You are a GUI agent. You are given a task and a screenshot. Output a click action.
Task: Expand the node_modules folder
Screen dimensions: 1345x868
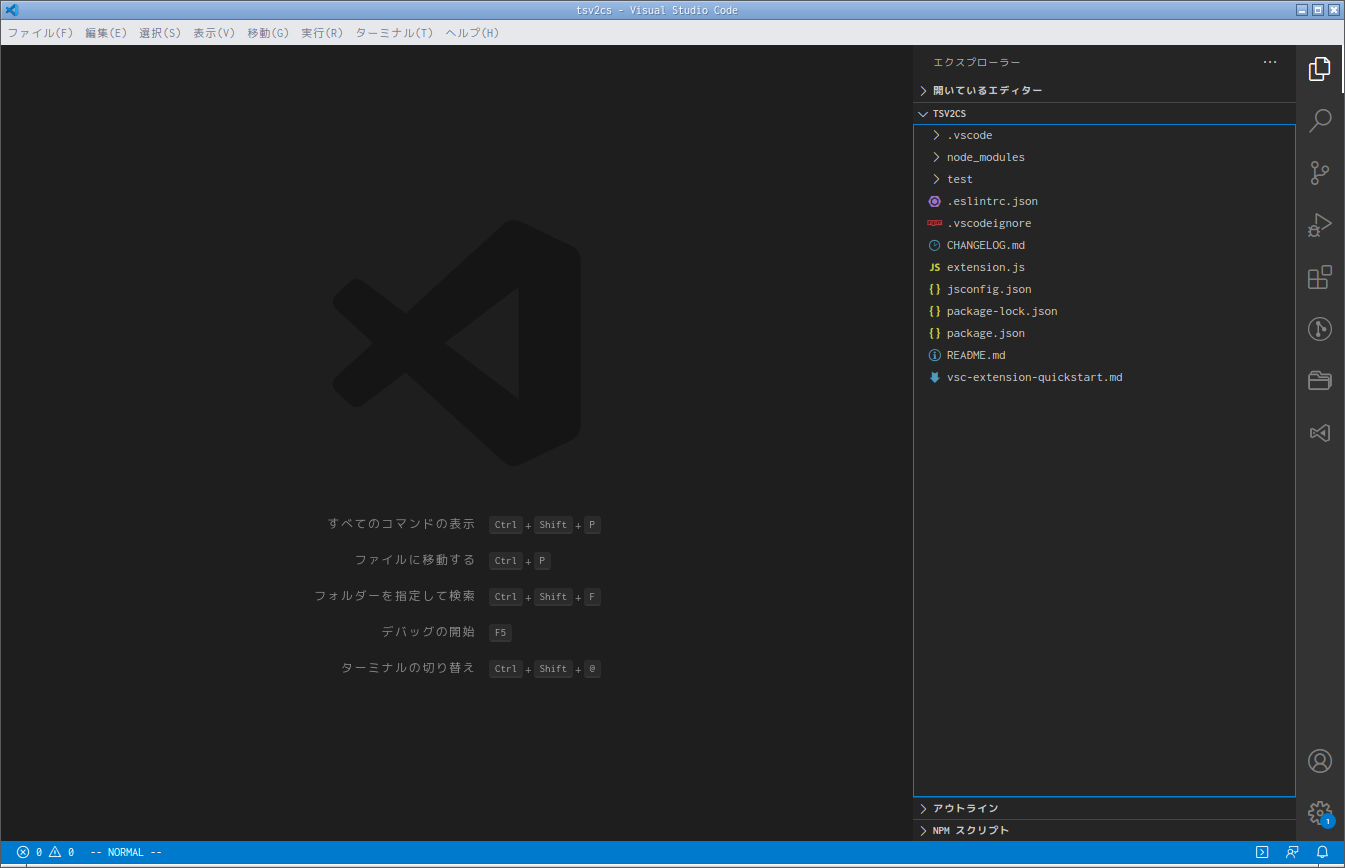1104,157
